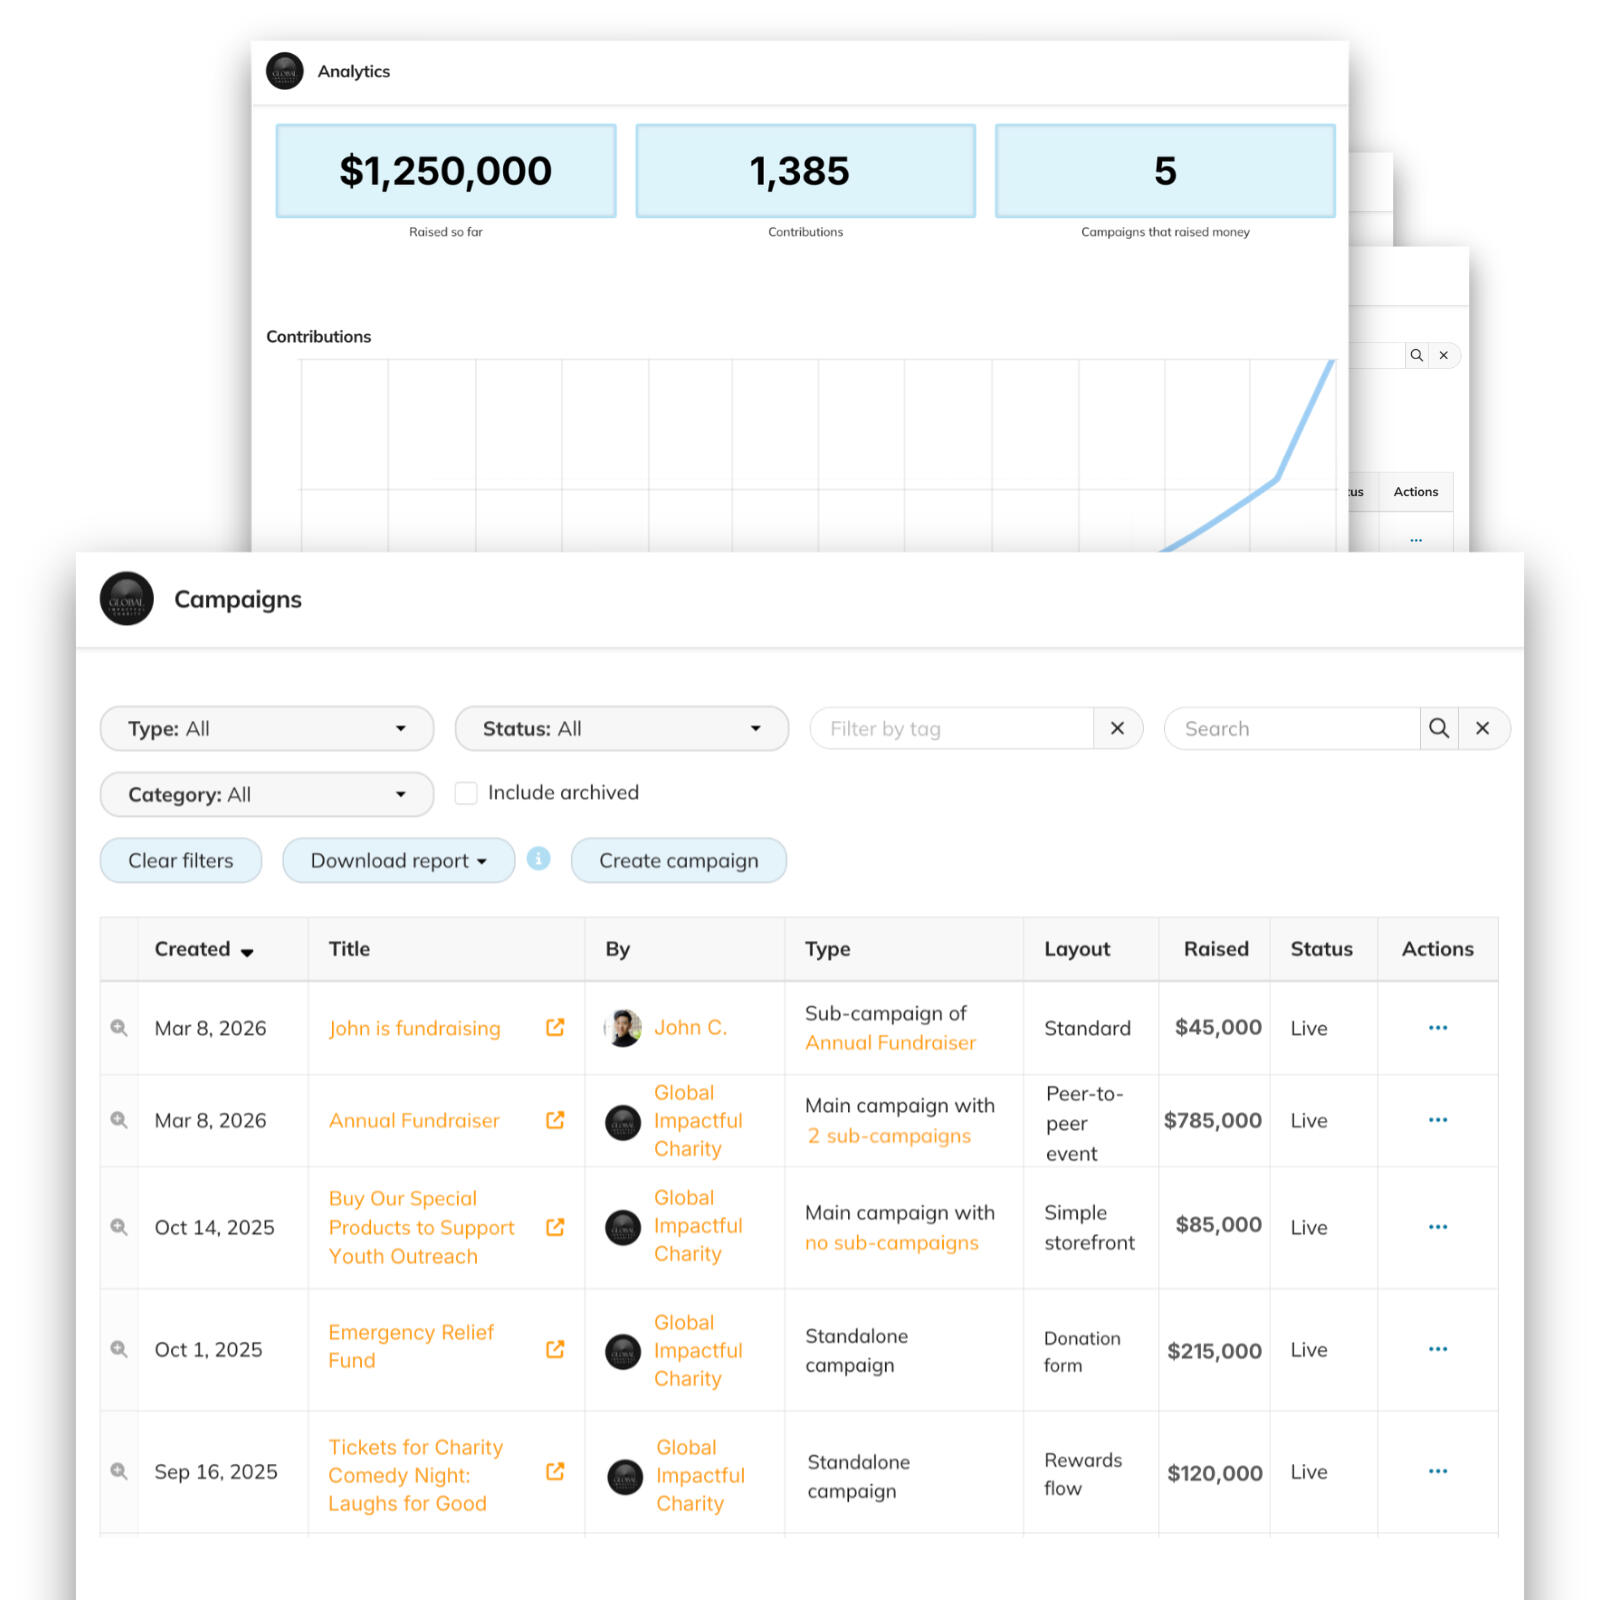Open the Download report menu

point(398,861)
